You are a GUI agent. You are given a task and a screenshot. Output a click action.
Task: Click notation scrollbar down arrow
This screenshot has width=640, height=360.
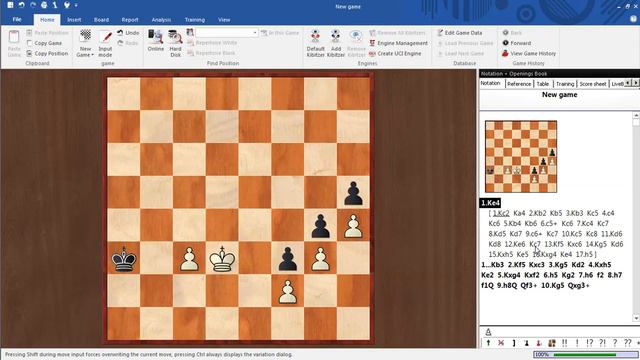click(636, 318)
